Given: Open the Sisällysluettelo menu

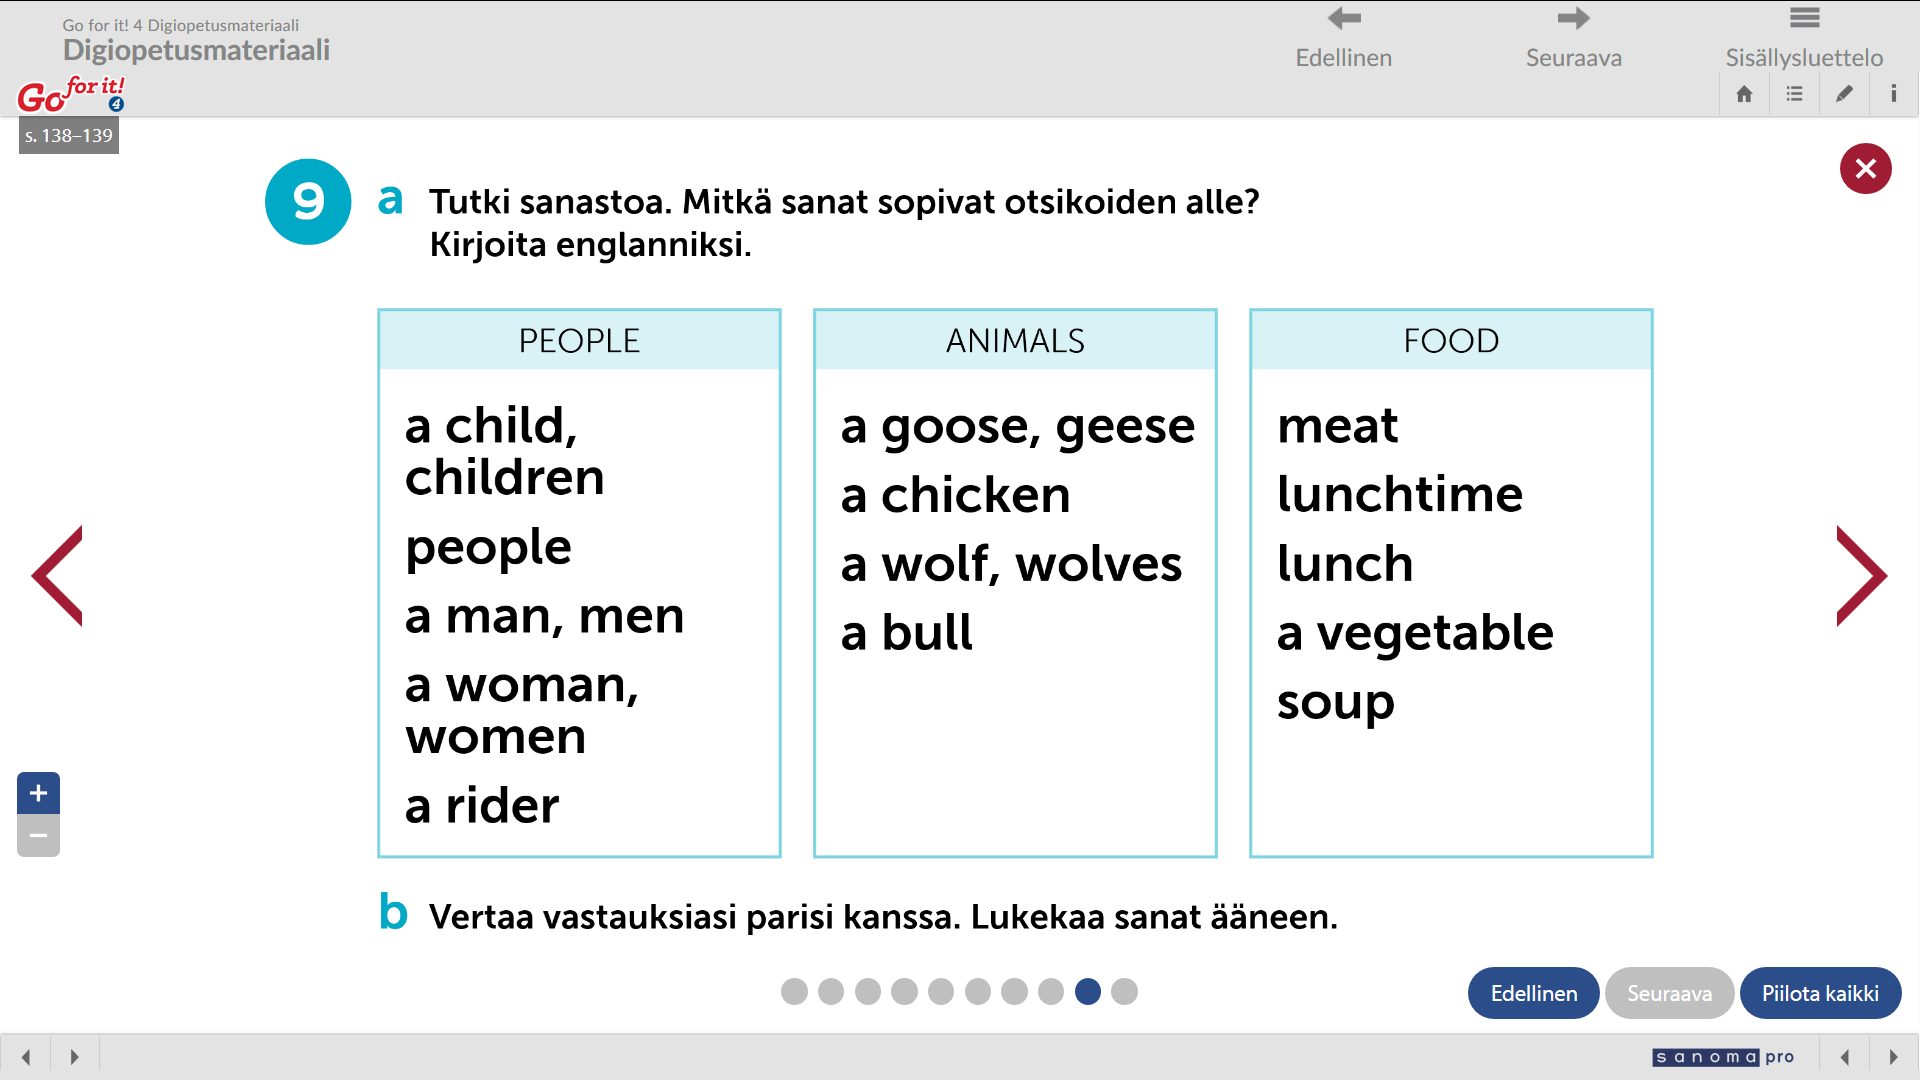Looking at the screenshot, I should [1803, 36].
